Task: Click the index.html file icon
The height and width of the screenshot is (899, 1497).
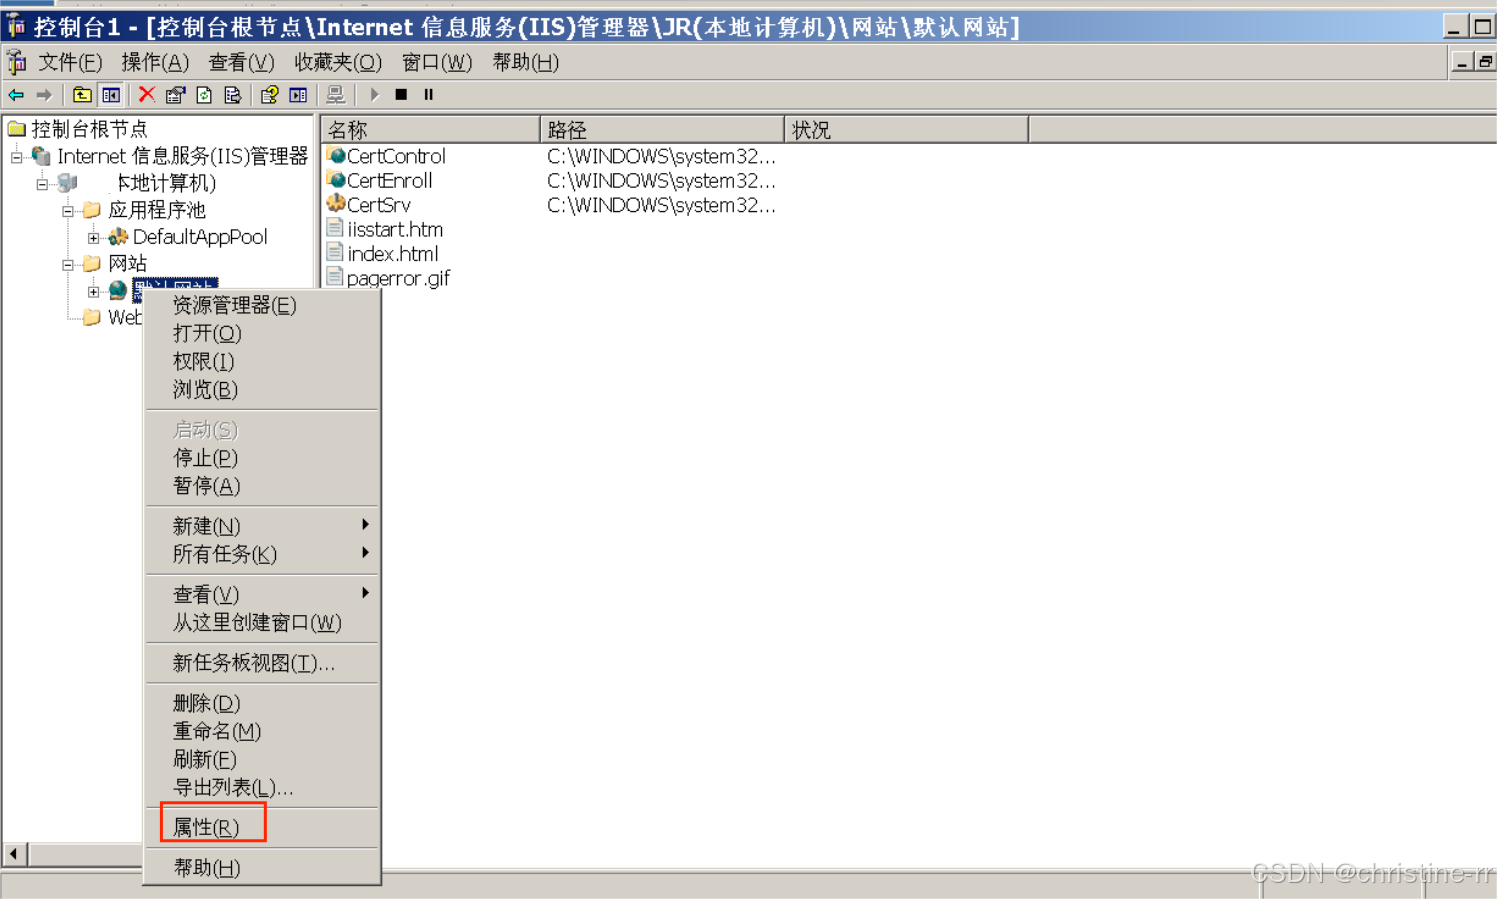Action: [335, 253]
